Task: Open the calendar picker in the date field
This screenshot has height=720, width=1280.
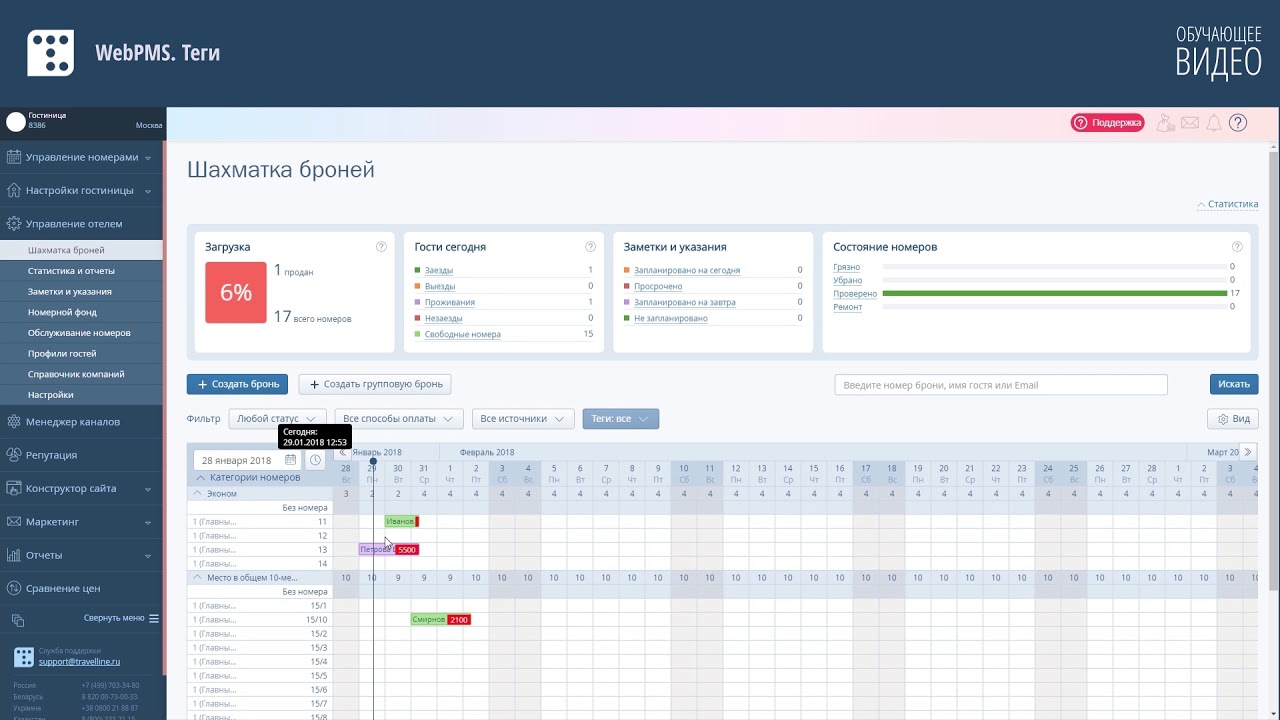Action: [x=290, y=460]
